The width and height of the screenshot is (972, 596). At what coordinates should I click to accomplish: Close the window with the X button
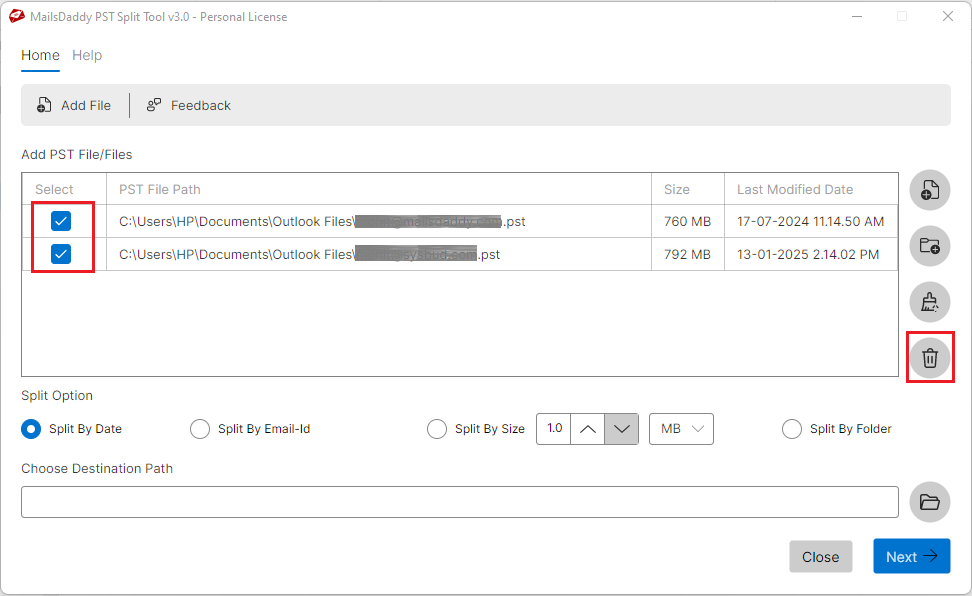[948, 17]
